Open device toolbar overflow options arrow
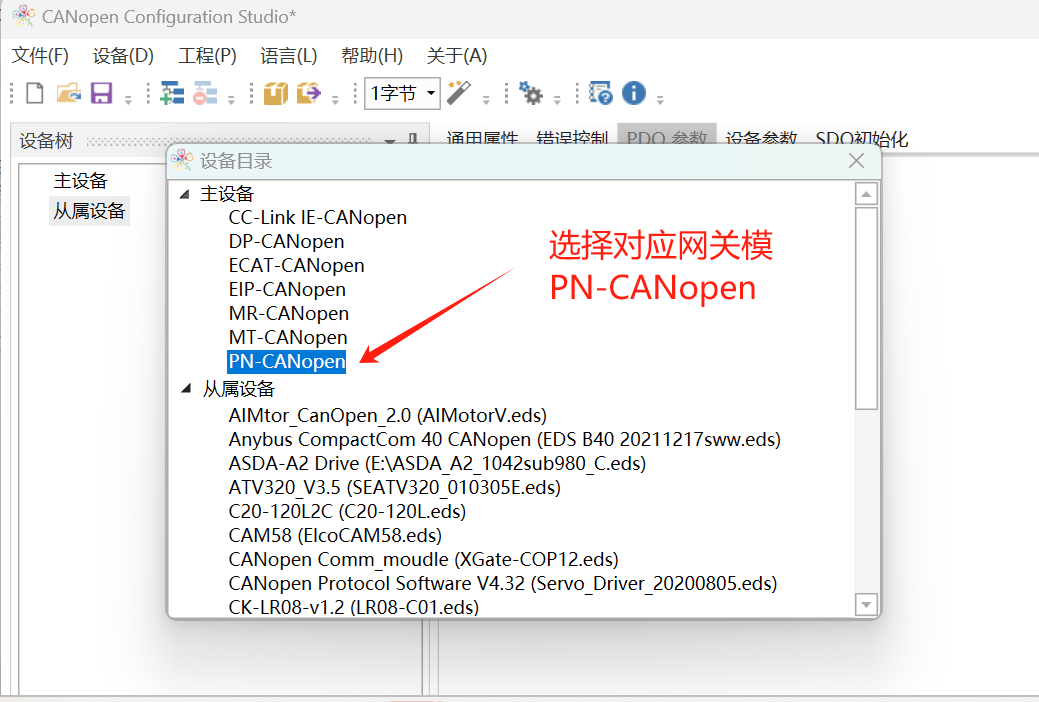 click(231, 99)
